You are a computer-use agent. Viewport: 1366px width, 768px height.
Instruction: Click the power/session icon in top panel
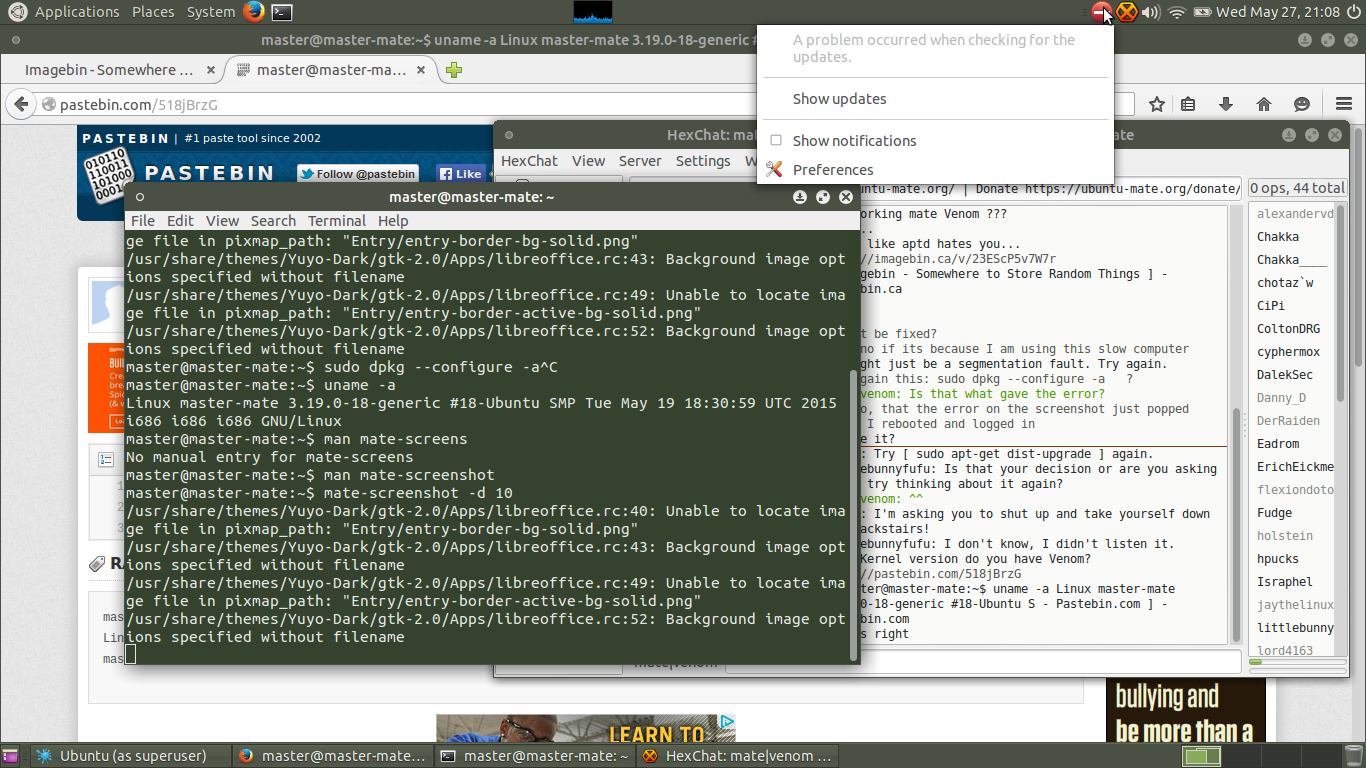point(1354,12)
